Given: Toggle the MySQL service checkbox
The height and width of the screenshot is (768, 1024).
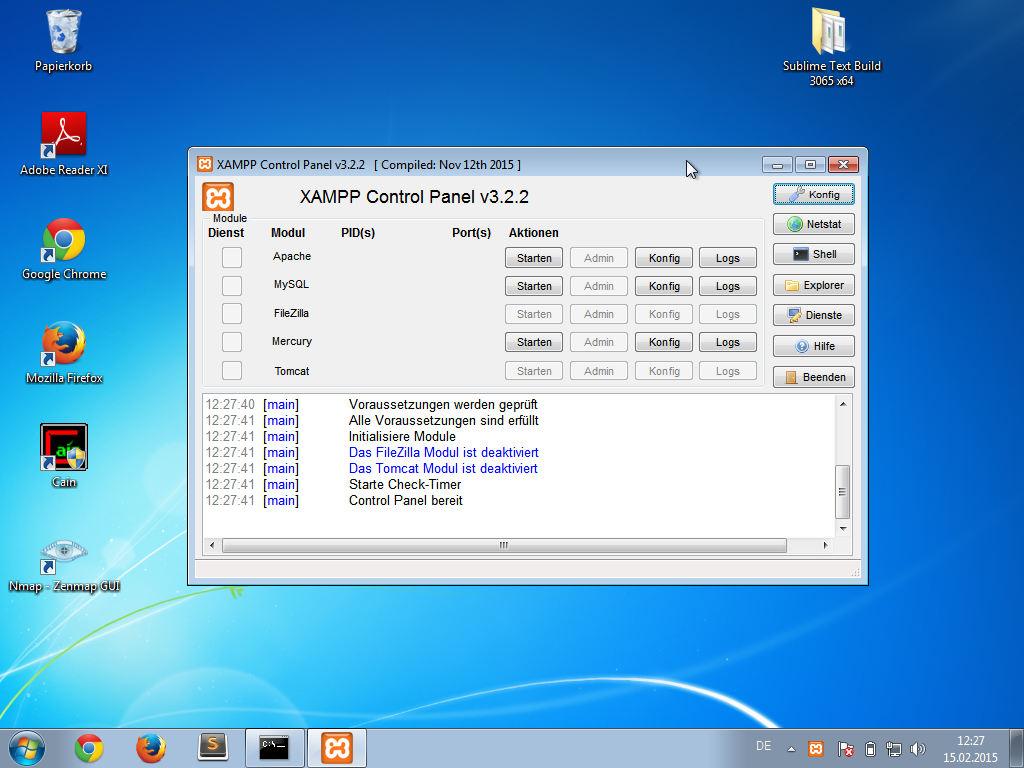Looking at the screenshot, I should coord(232,285).
